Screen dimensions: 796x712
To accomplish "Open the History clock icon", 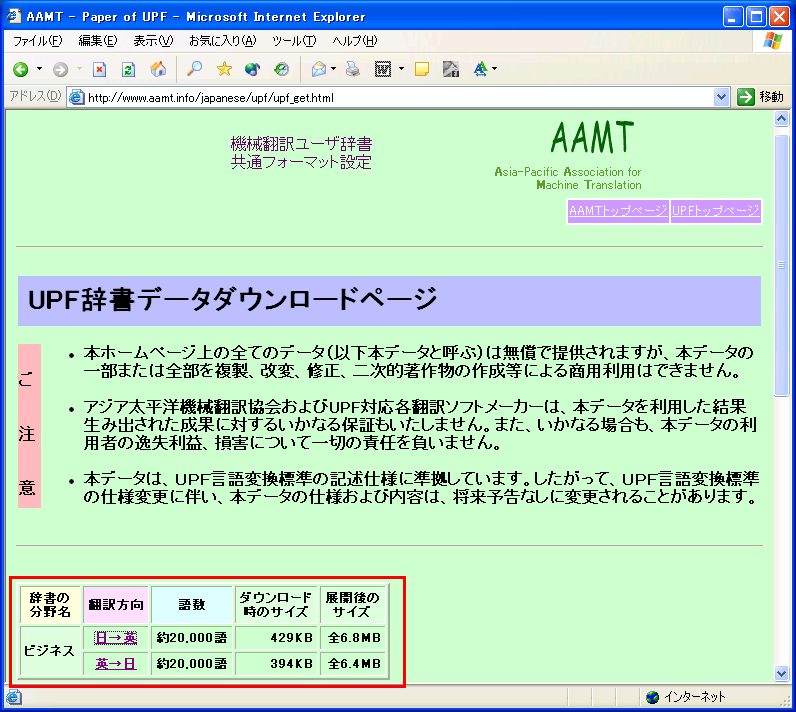I will tap(281, 69).
